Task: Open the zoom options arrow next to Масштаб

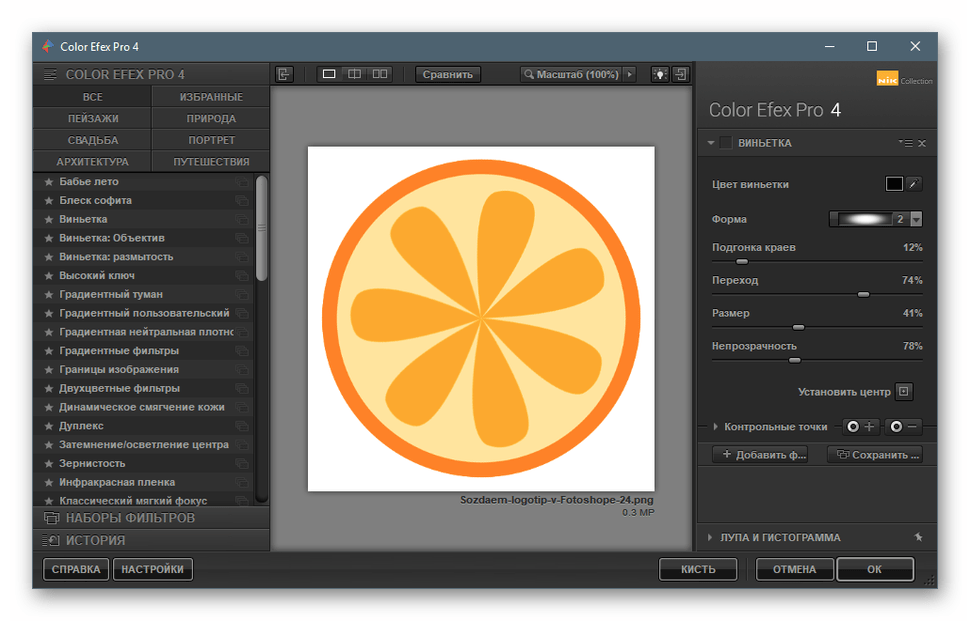Action: tap(630, 74)
